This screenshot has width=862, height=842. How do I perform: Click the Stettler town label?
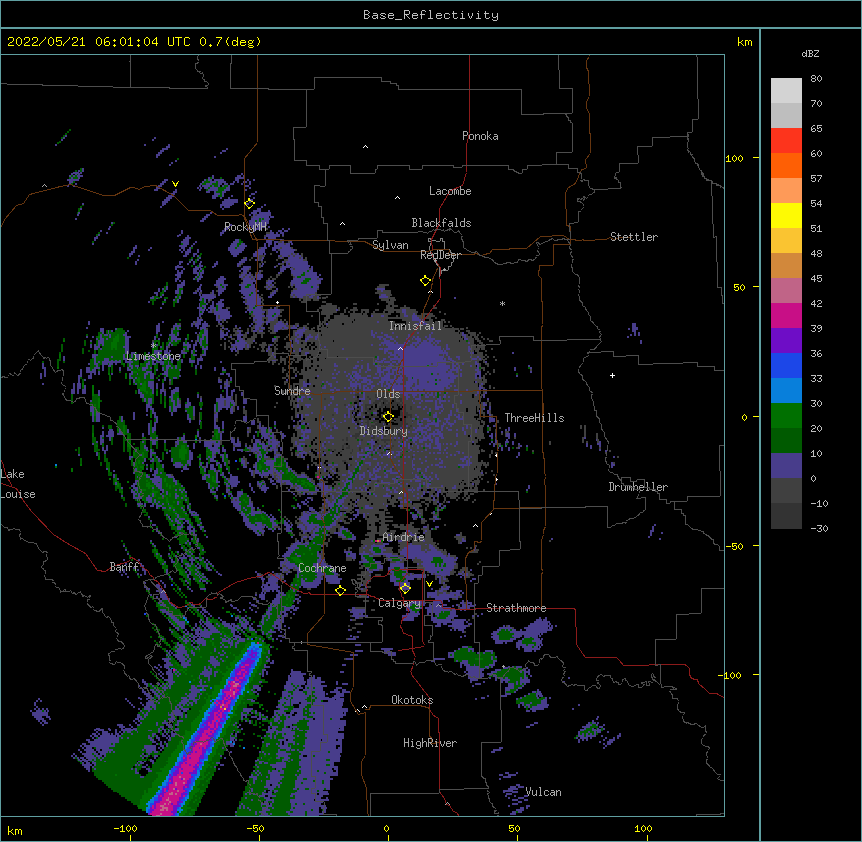(x=634, y=237)
